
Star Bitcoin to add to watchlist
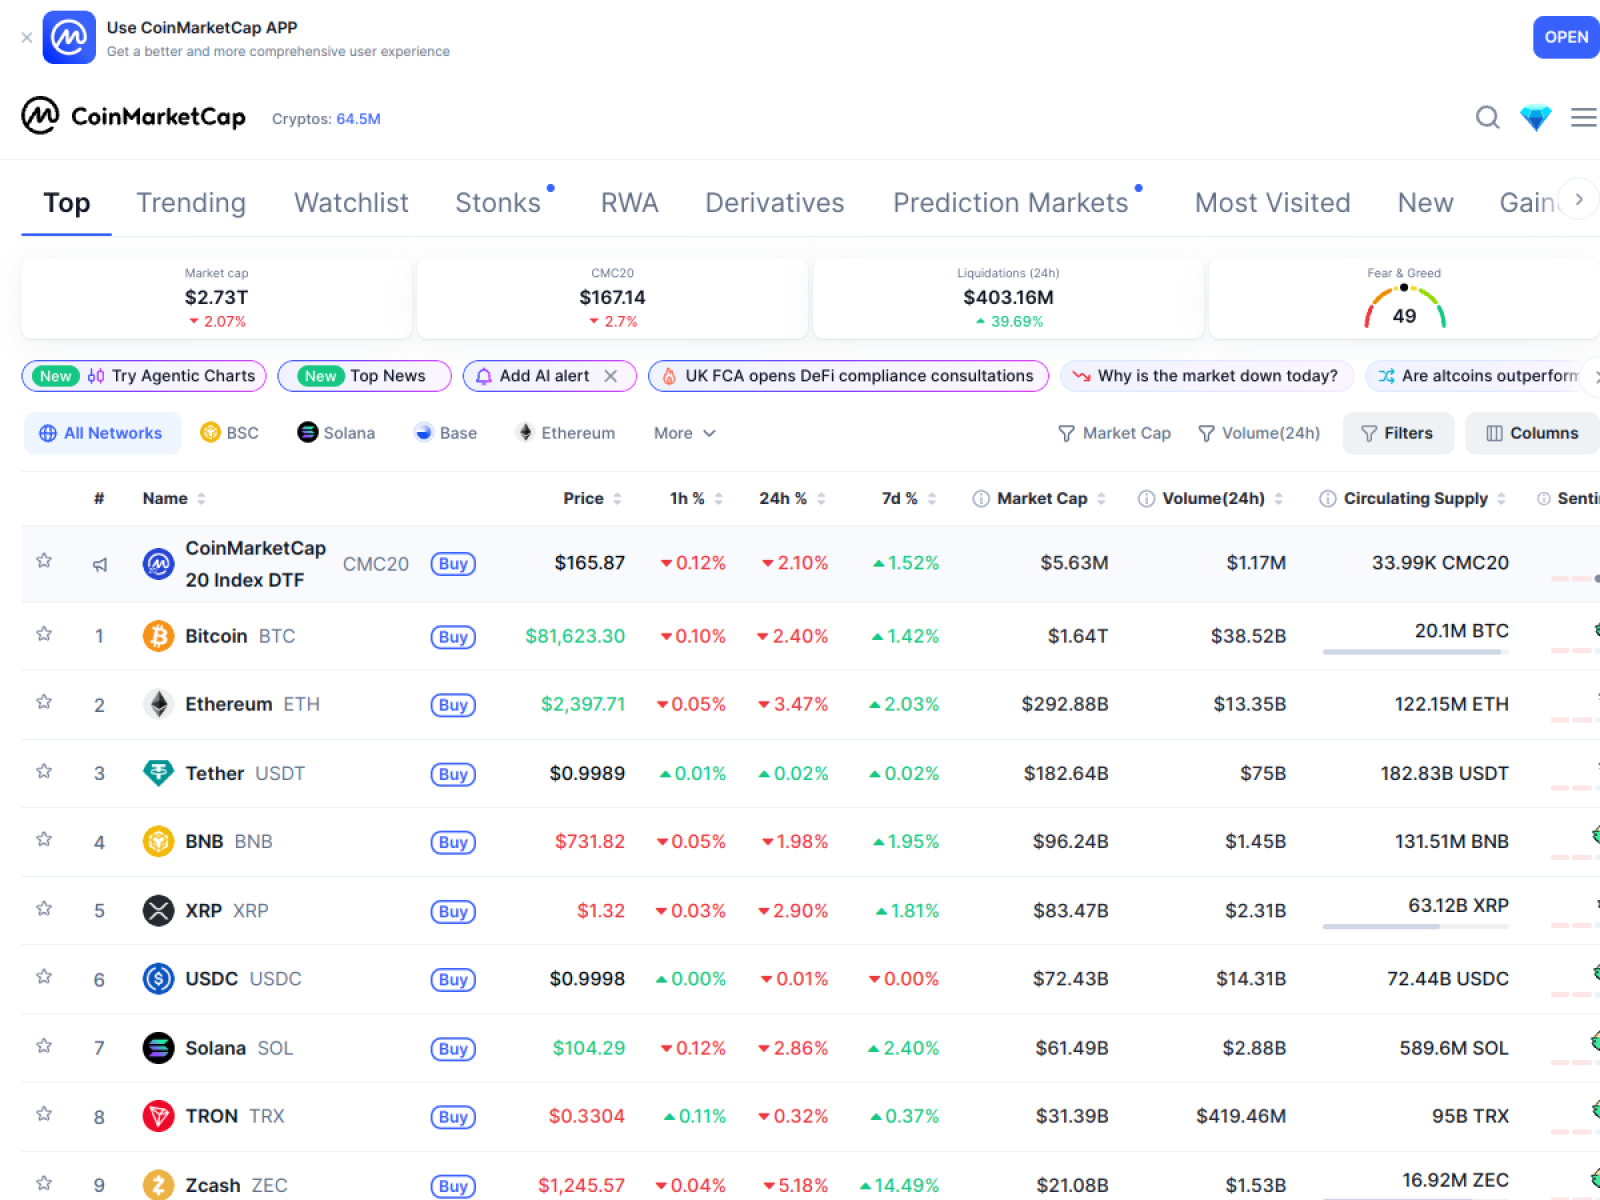44,634
